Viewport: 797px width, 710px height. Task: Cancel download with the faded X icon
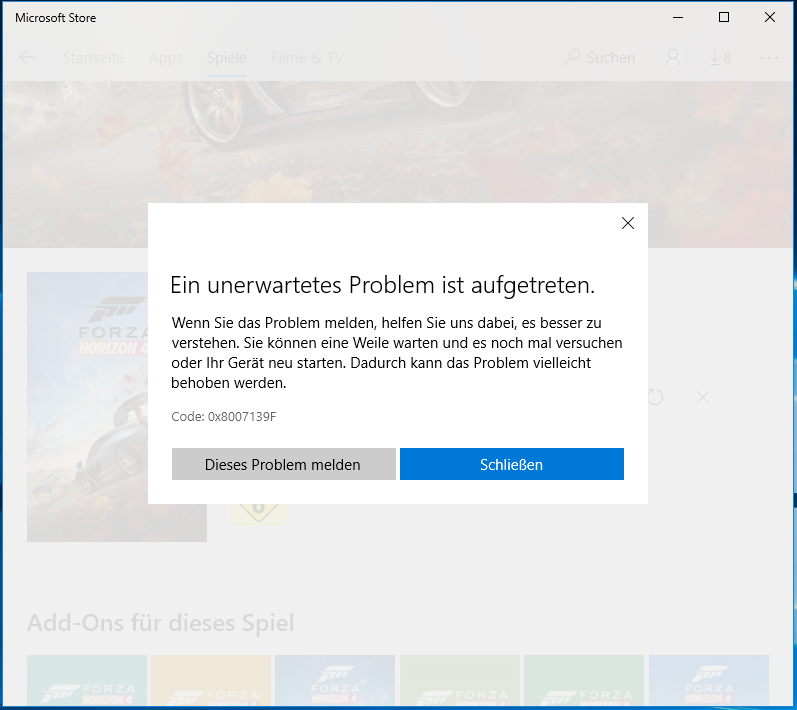[x=703, y=397]
